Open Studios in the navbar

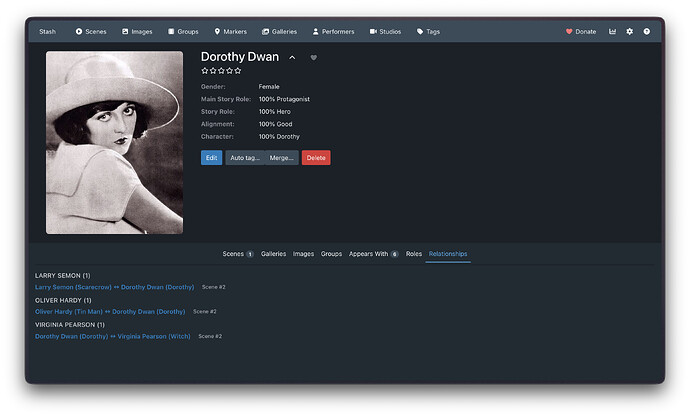pyautogui.click(x=385, y=32)
